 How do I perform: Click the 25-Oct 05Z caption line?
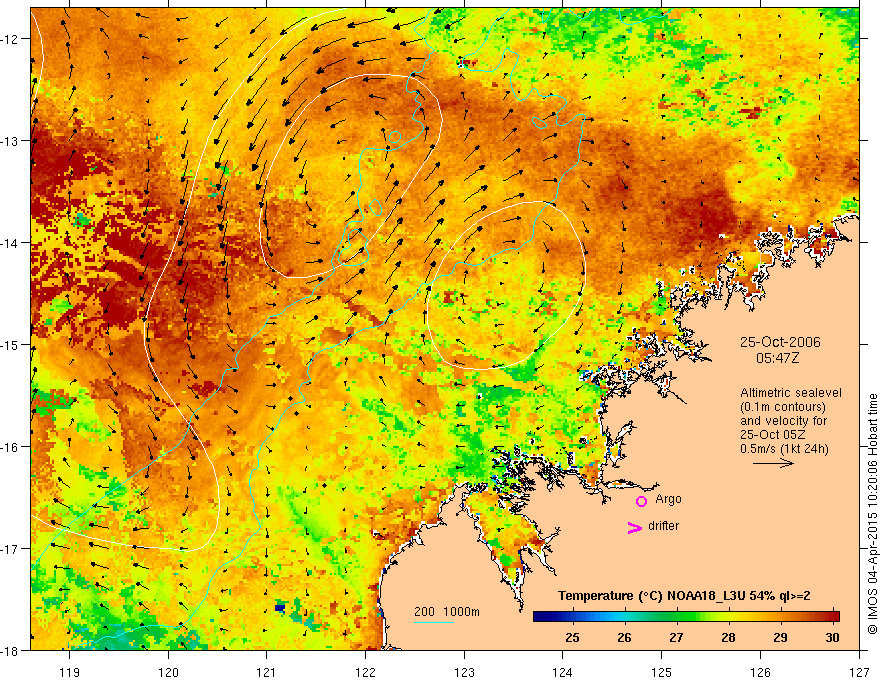(774, 435)
